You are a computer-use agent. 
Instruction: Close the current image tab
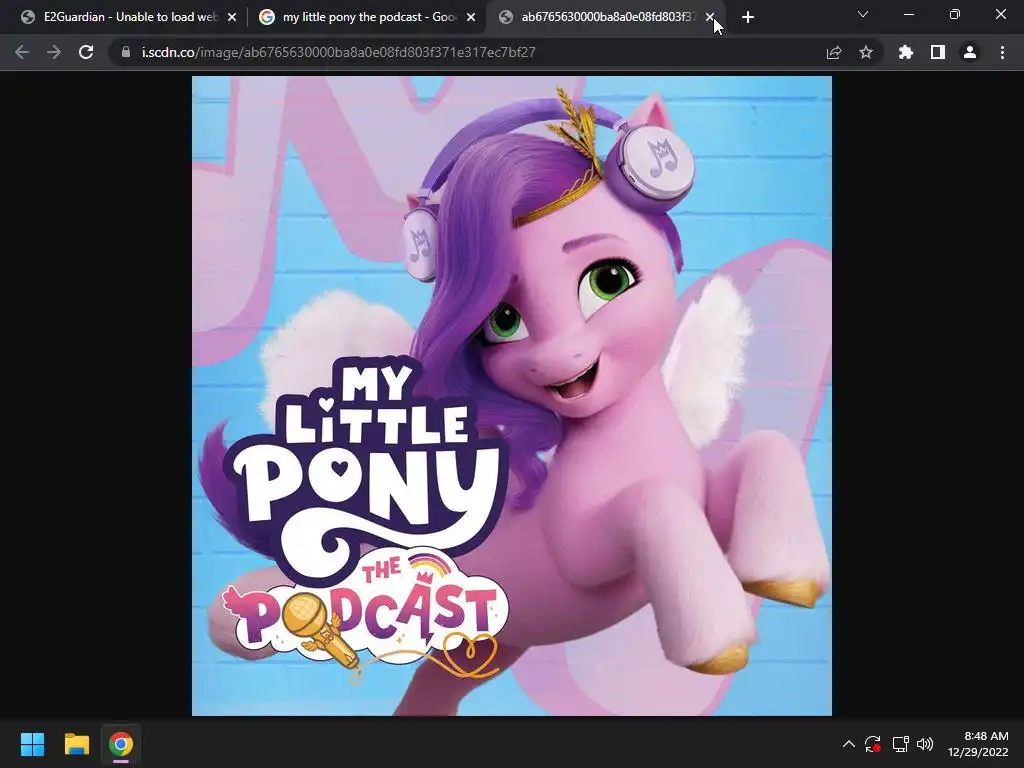coord(710,18)
